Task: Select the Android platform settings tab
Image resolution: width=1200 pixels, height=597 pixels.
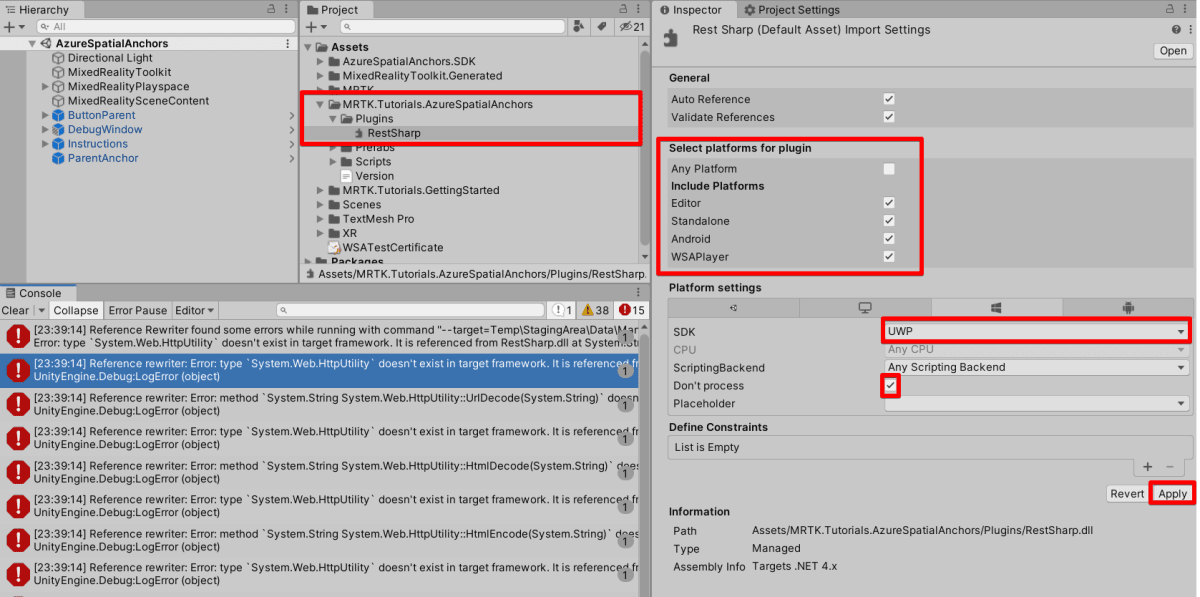Action: point(1127,307)
